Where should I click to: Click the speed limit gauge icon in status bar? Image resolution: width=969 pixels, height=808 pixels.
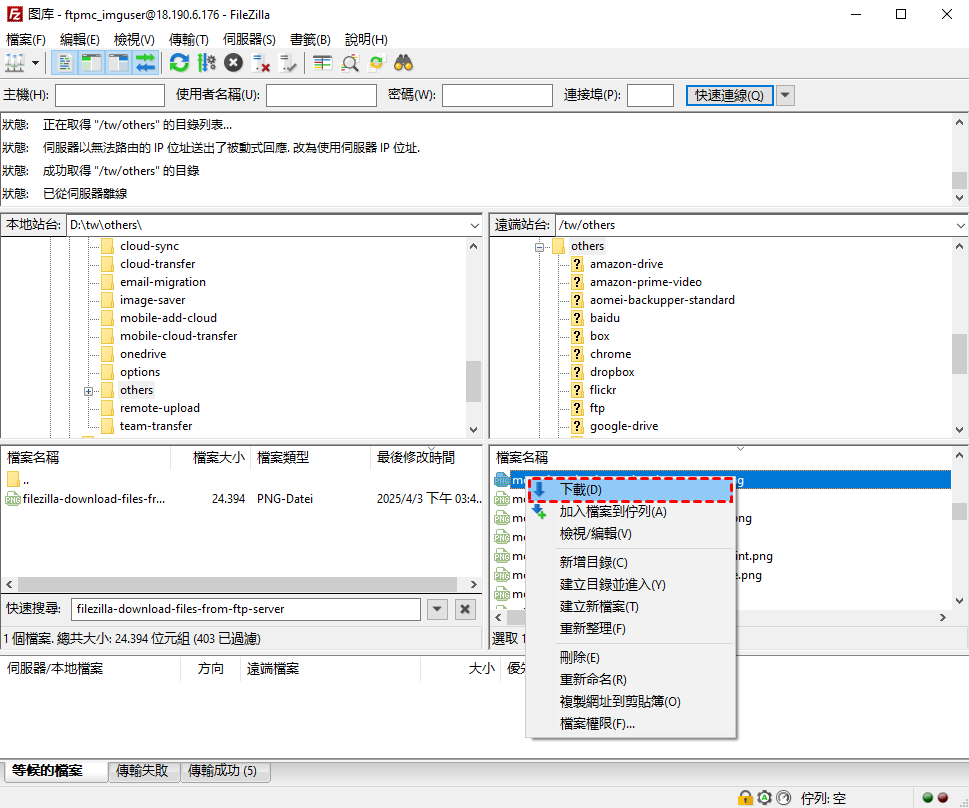point(784,797)
